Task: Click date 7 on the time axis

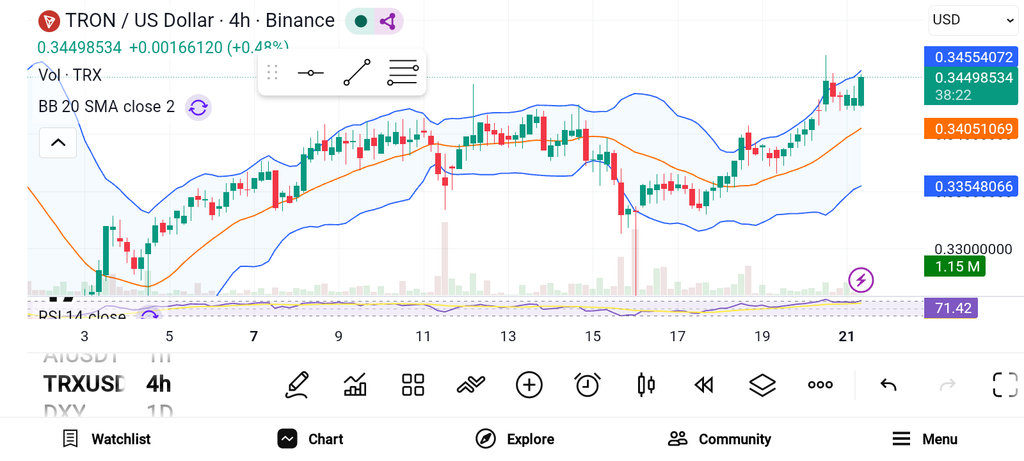Action: click(x=254, y=336)
